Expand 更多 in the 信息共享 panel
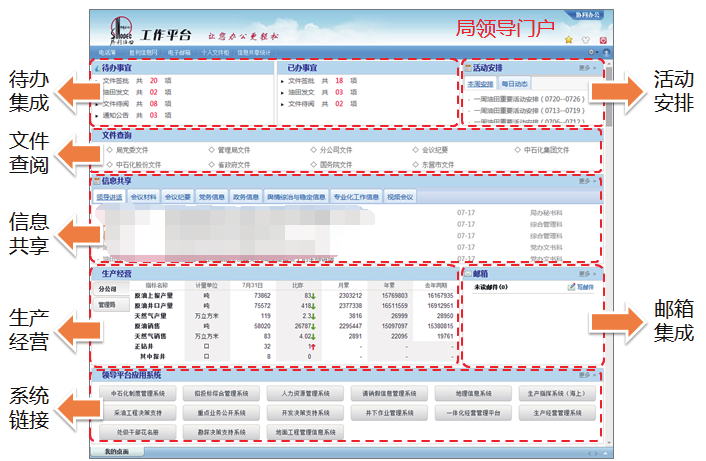The image size is (706, 461). pyautogui.click(x=587, y=181)
